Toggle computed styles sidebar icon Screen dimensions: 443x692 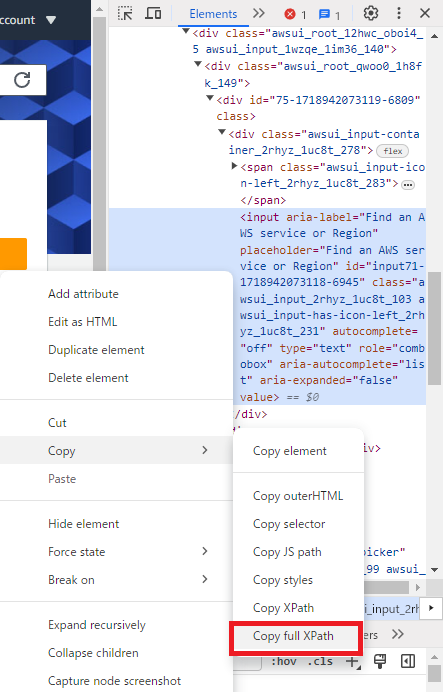408,661
